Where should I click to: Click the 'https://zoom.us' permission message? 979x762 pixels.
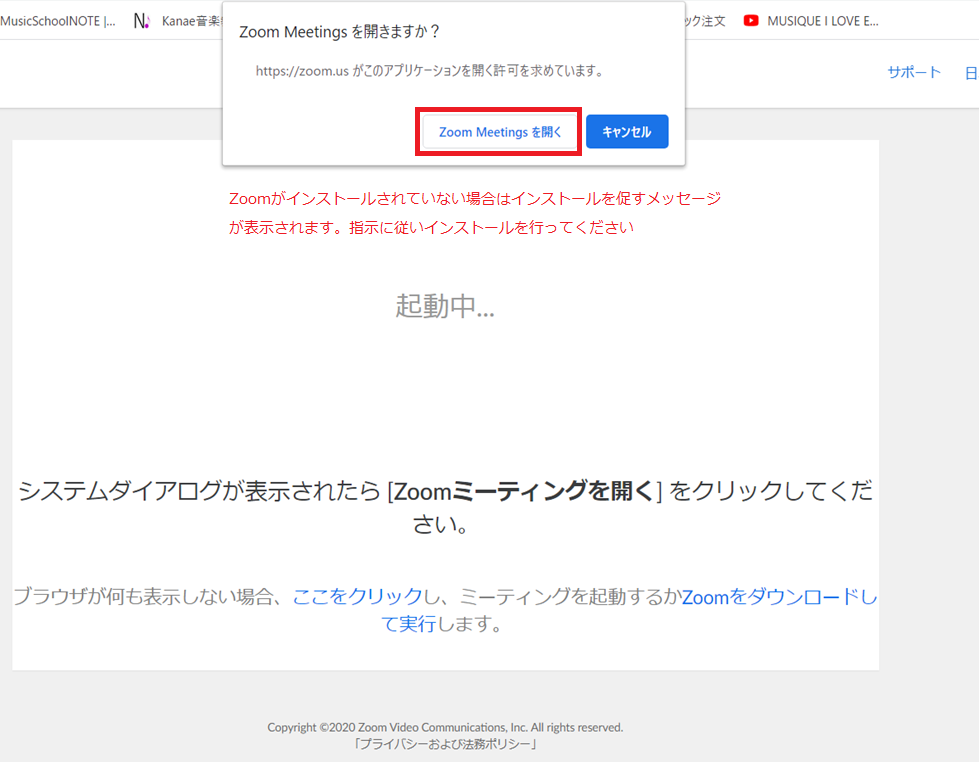click(x=430, y=71)
